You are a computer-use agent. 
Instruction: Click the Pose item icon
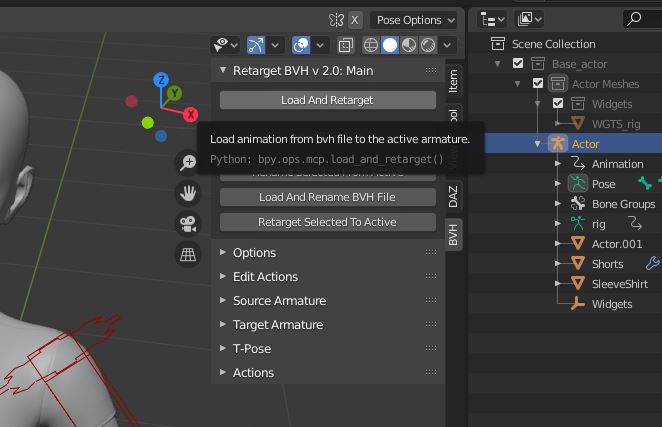(578, 184)
